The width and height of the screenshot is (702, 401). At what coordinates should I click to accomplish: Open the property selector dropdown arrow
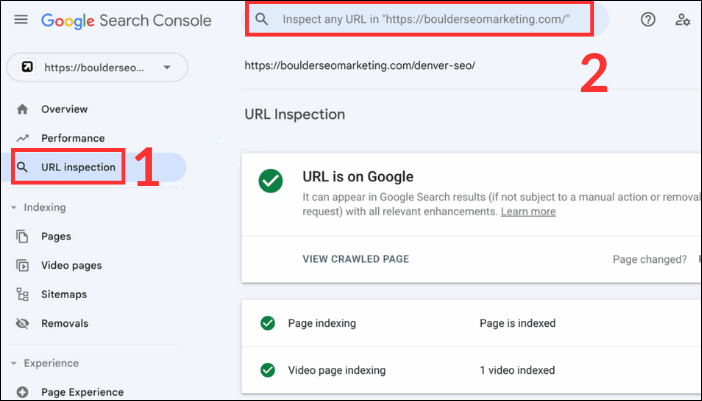tap(167, 68)
